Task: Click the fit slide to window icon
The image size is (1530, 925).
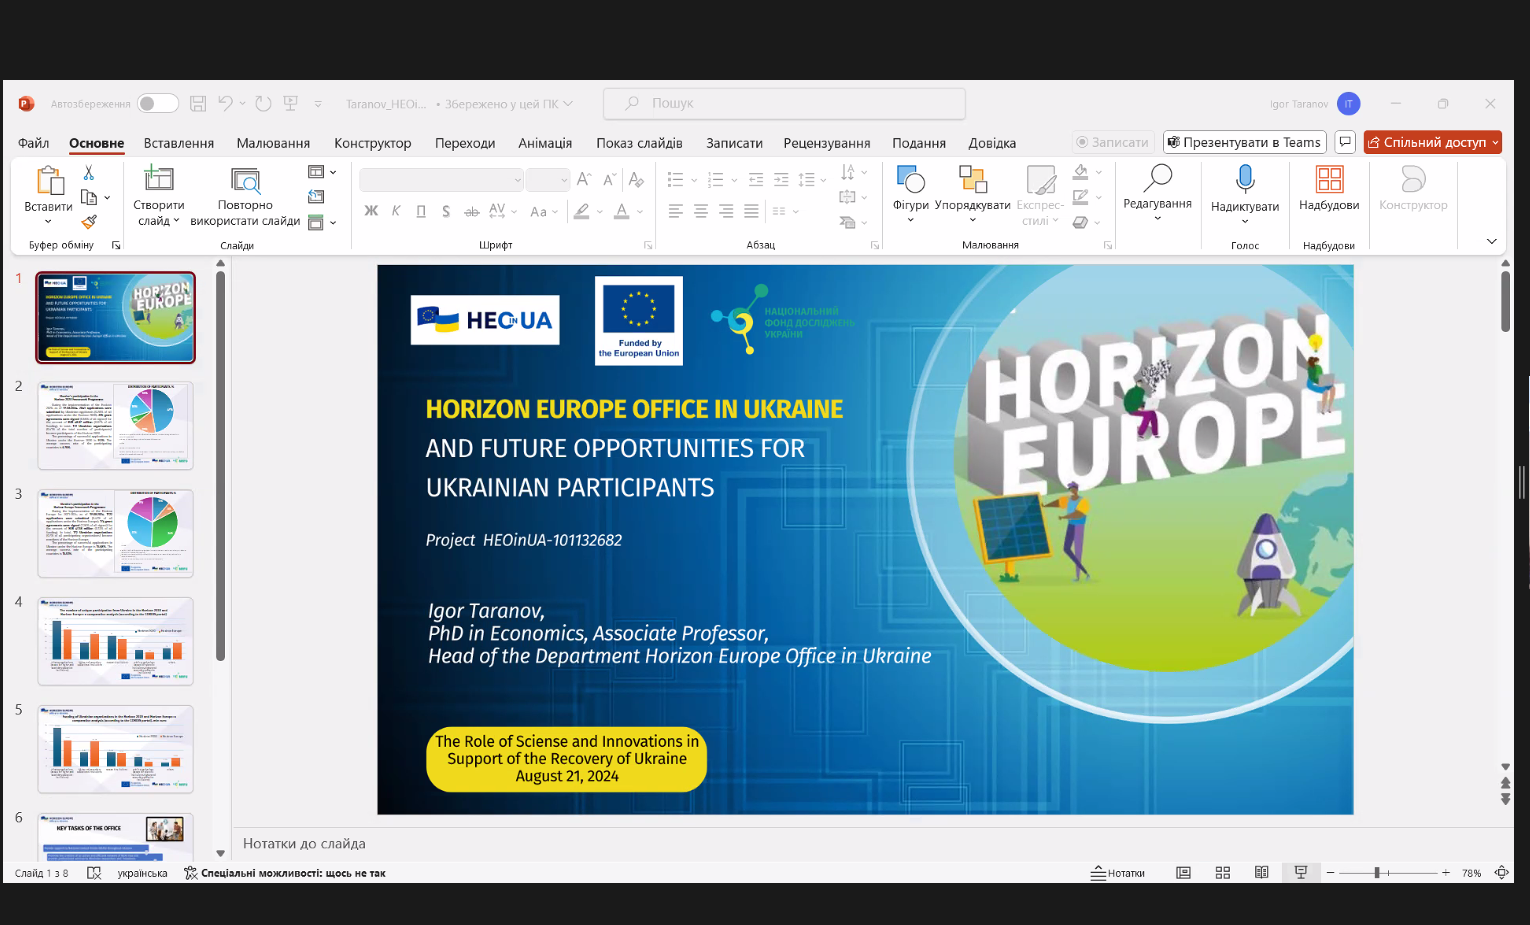Action: [x=1501, y=873]
